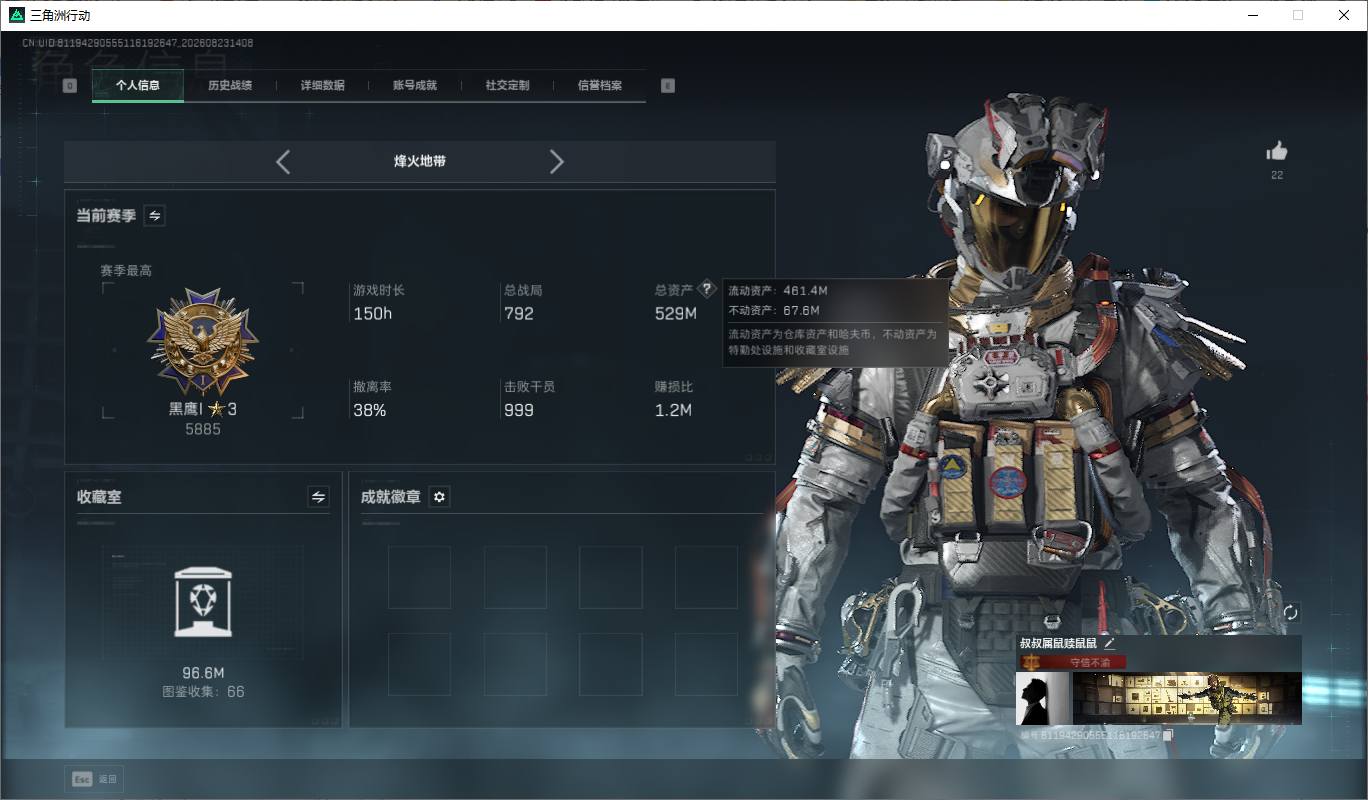Click the Q key hint before the tabs

pyautogui.click(x=70, y=86)
